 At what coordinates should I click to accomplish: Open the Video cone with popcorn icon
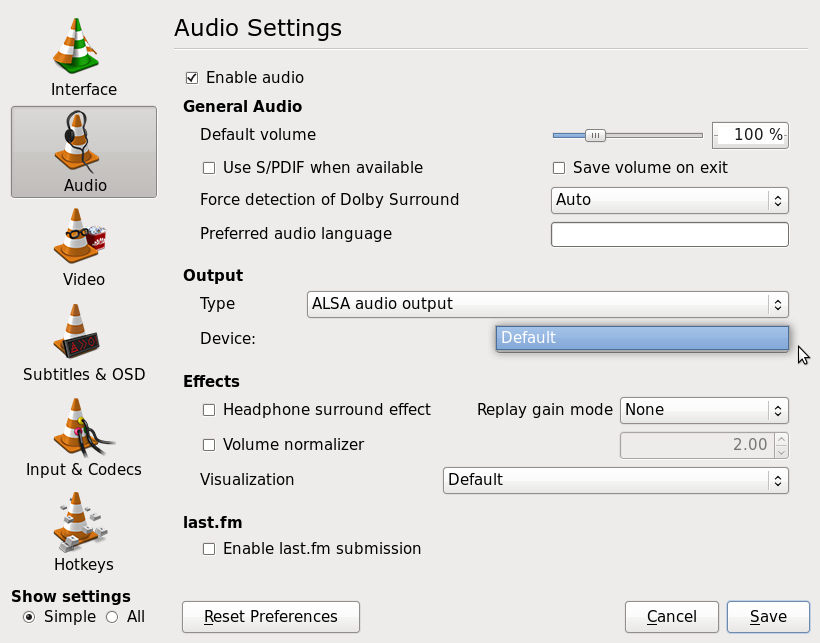(79, 235)
